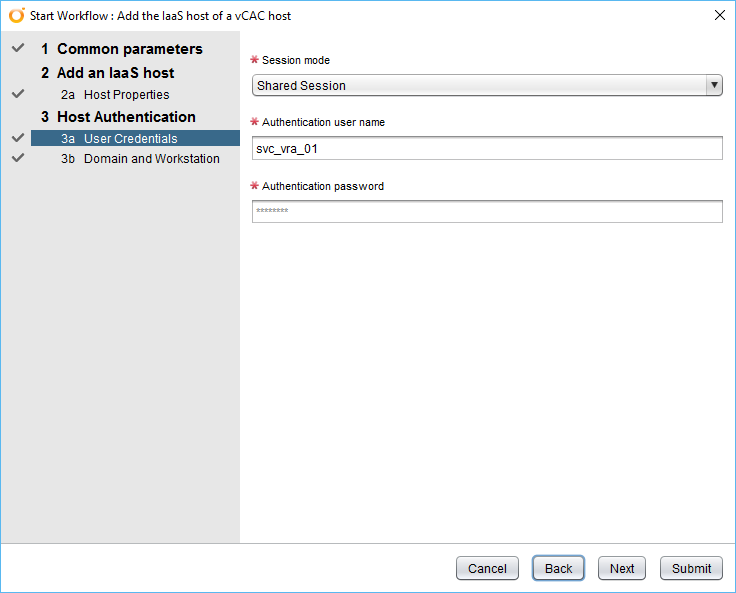Click into the Authentication password field
This screenshot has height=593, width=736.
coord(487,212)
